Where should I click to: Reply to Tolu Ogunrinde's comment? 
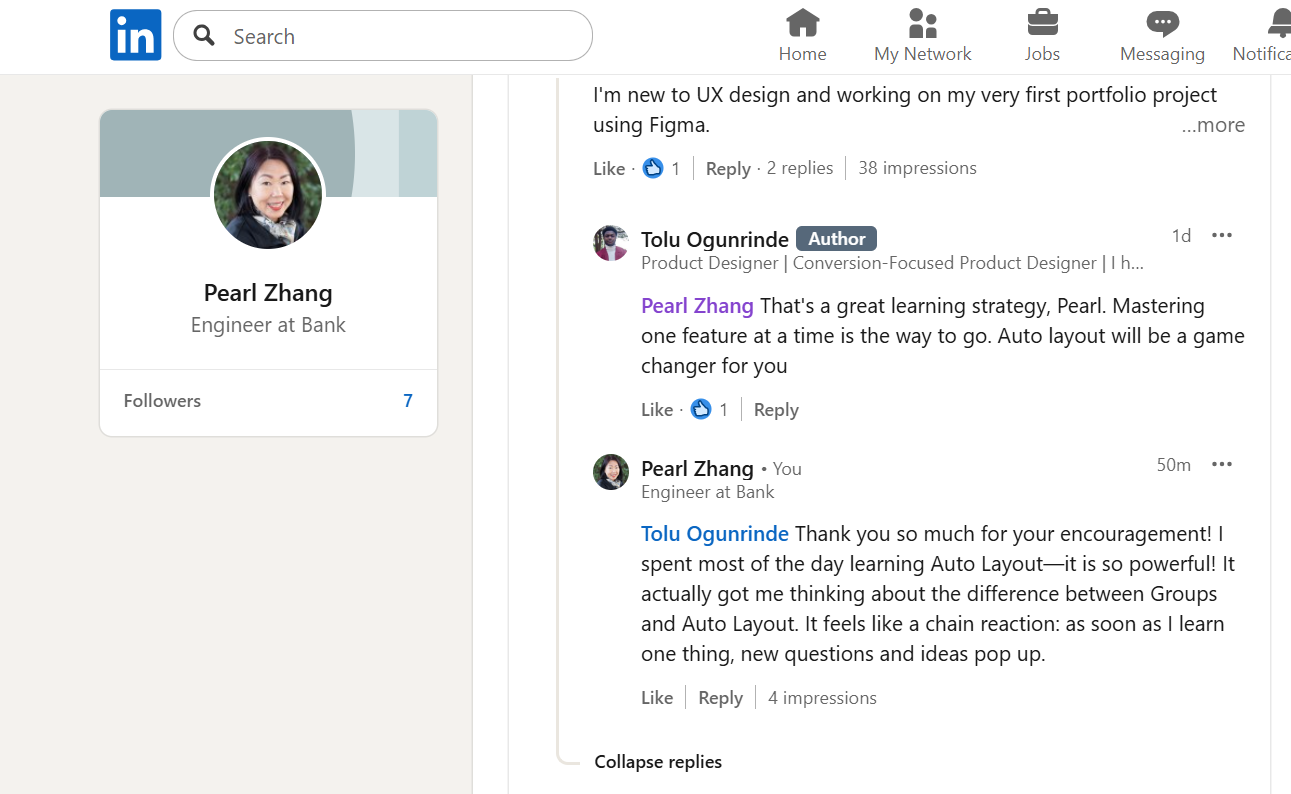coord(776,409)
